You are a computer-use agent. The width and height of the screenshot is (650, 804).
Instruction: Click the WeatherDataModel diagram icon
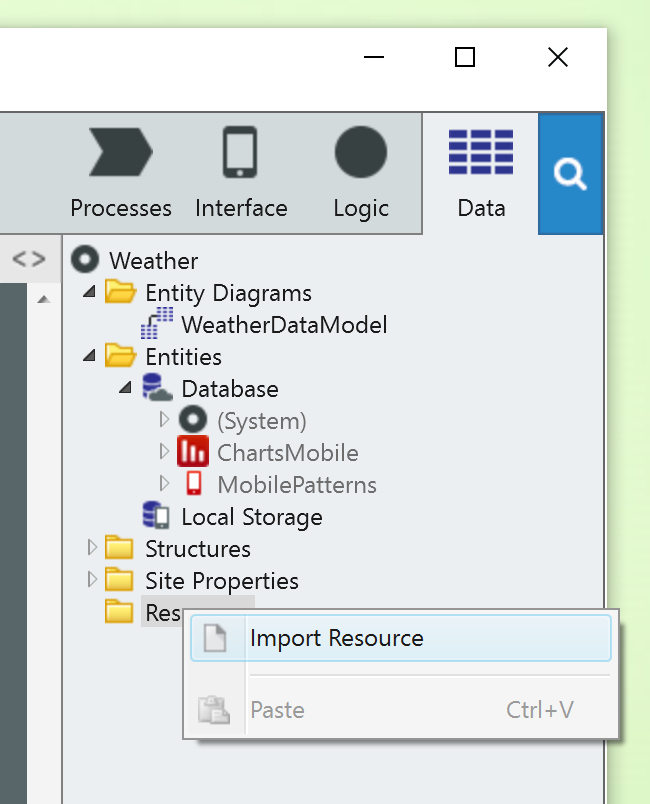[157, 324]
